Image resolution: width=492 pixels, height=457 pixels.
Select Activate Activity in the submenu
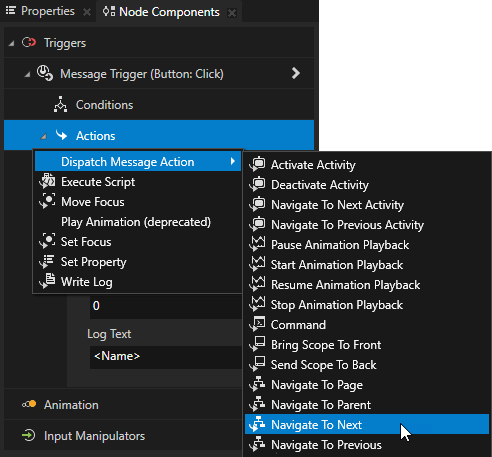[367, 165]
